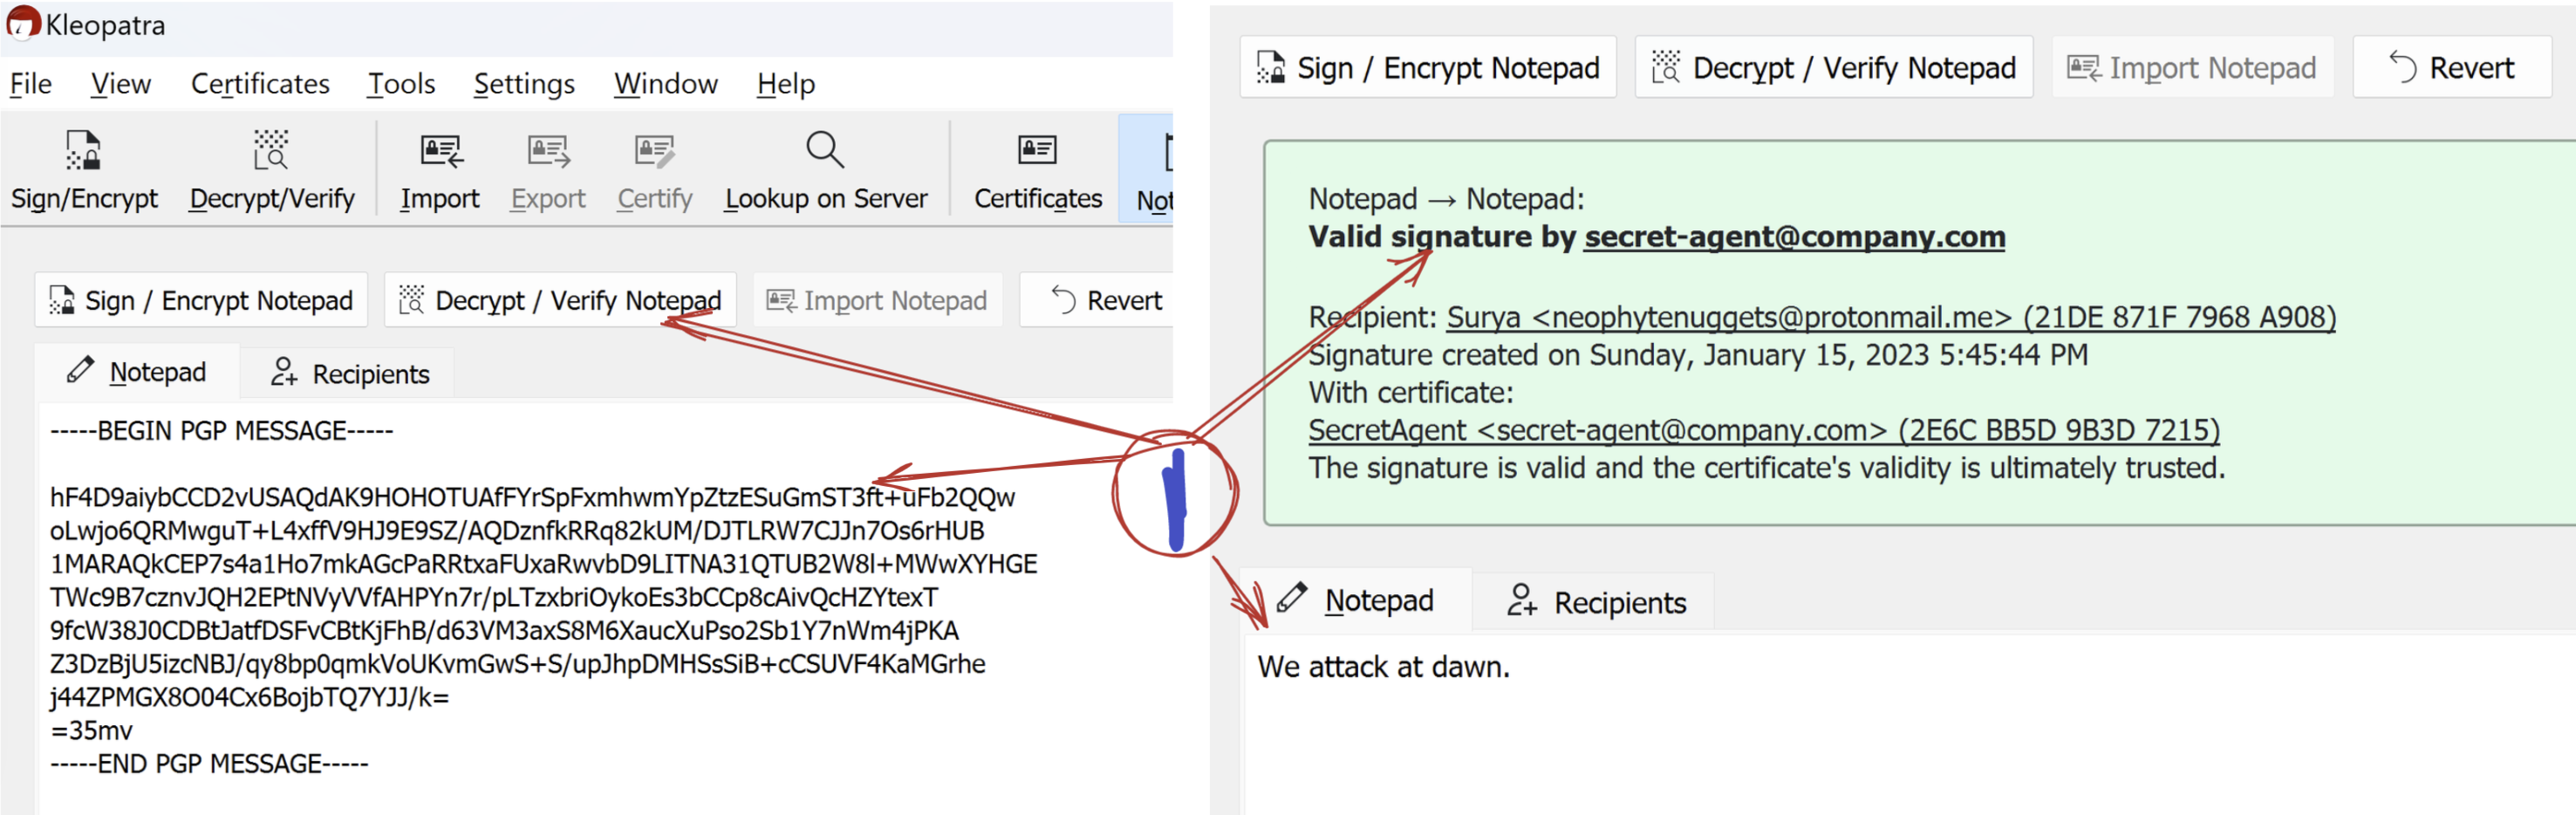Open the Help menu

pos(786,84)
